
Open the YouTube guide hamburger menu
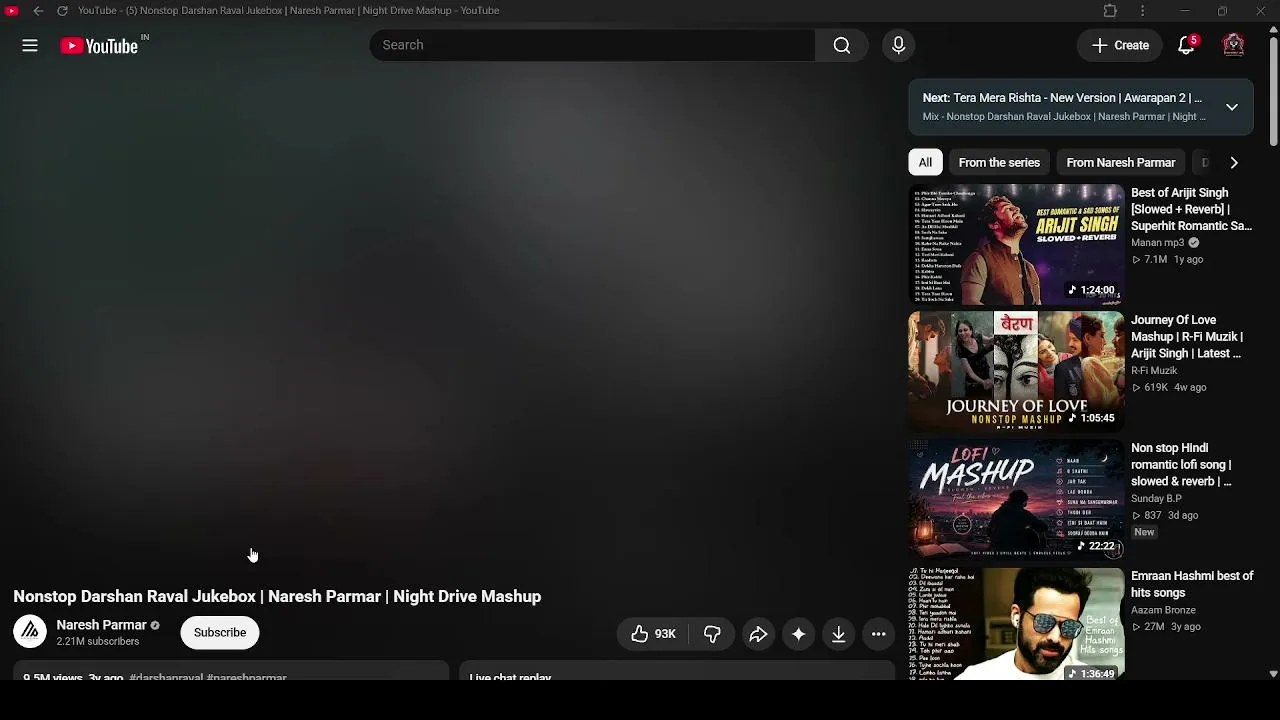click(x=30, y=45)
